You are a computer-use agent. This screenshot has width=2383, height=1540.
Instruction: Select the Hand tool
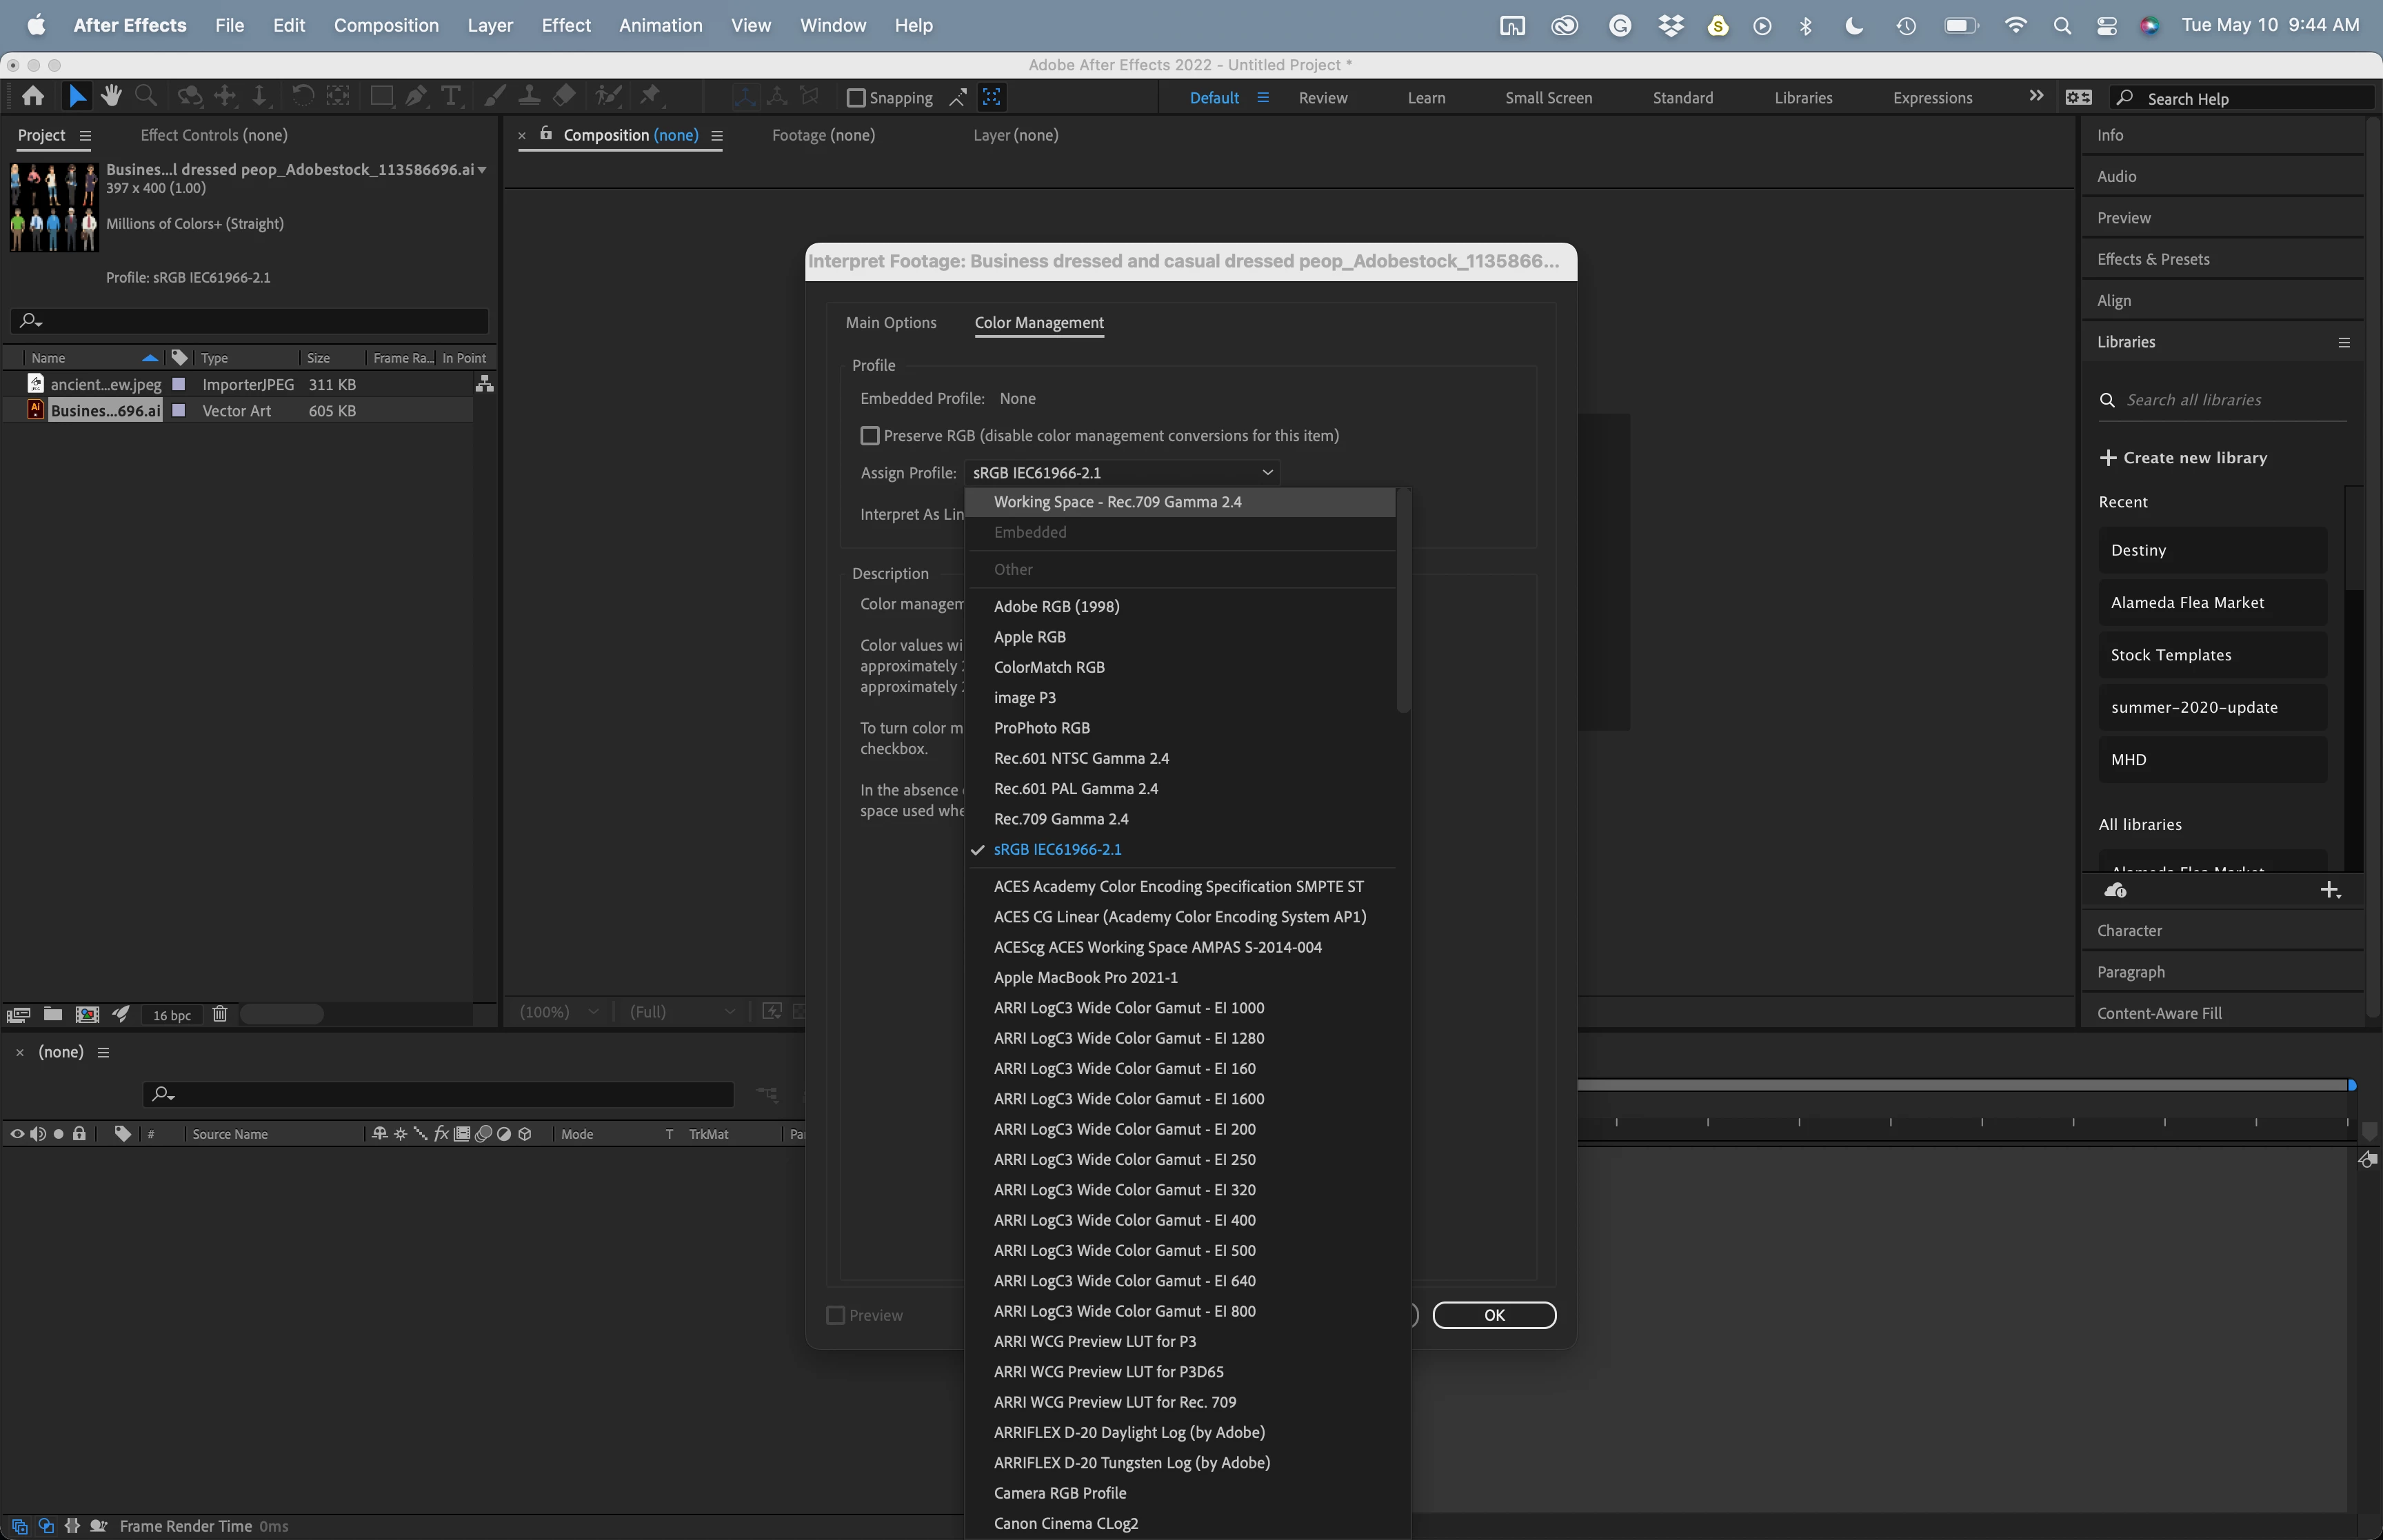[x=111, y=96]
